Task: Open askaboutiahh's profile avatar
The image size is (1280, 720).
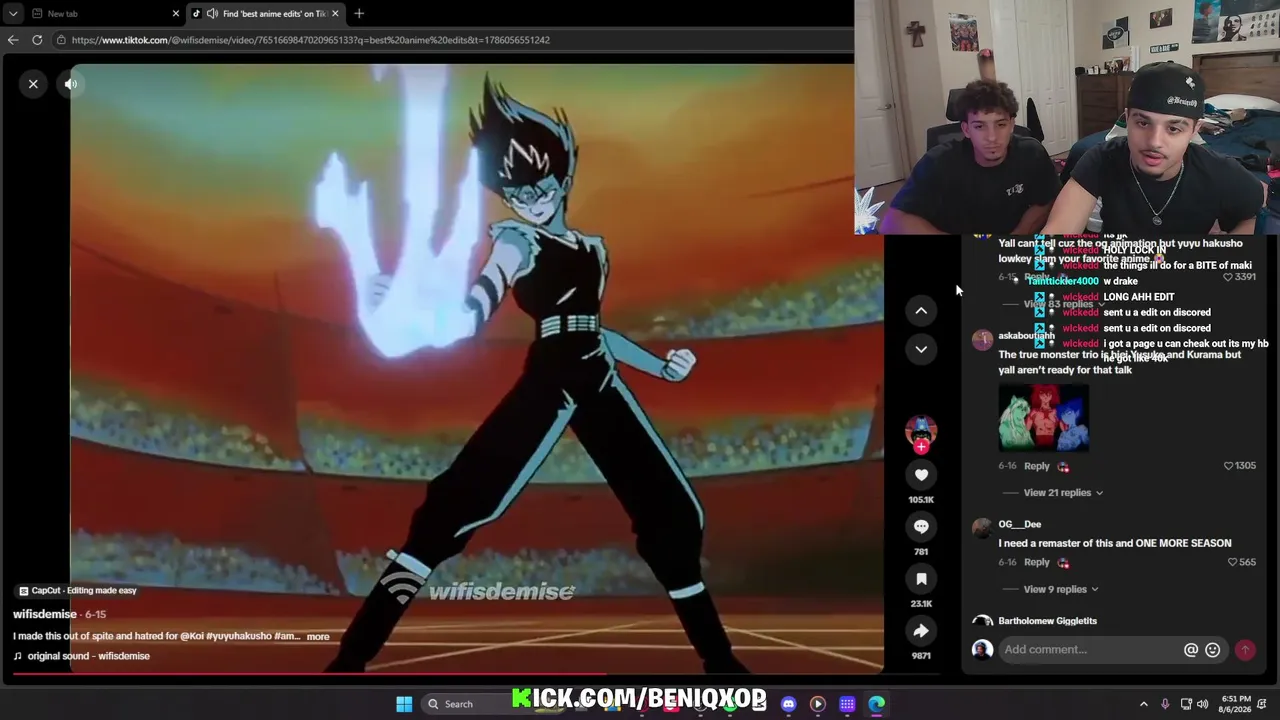Action: tap(982, 341)
